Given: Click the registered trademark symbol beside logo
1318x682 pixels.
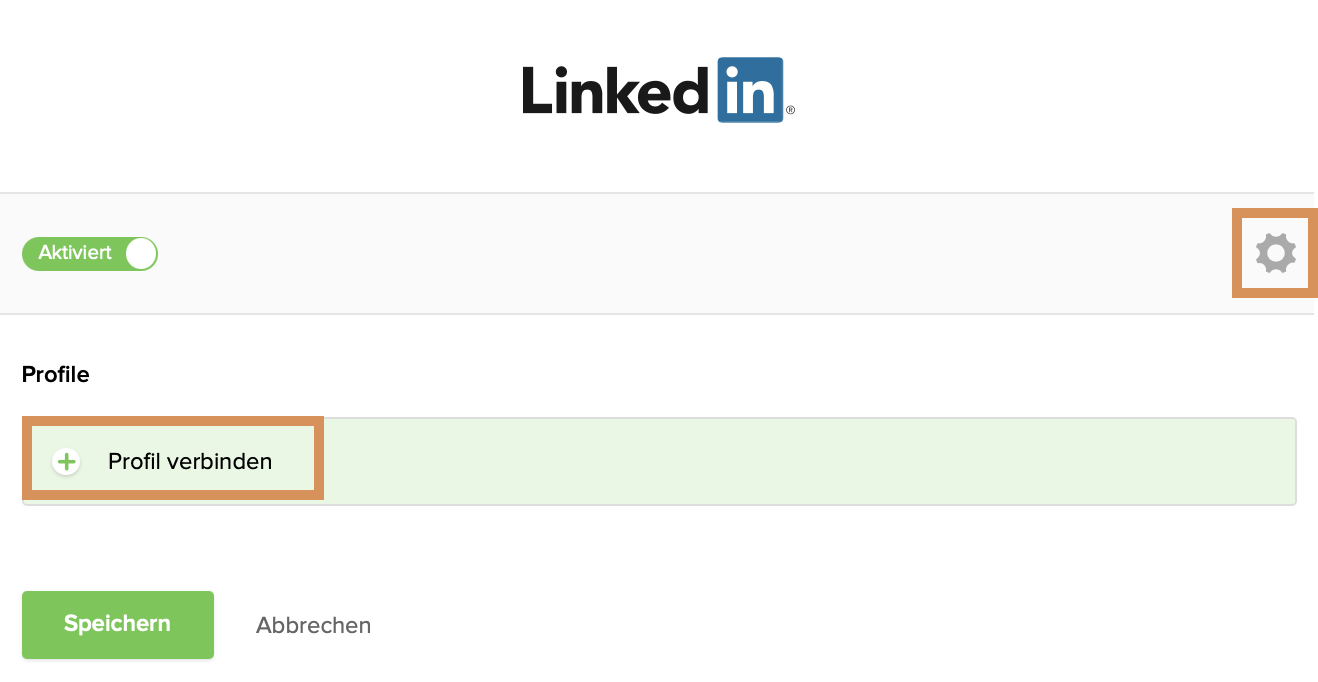Looking at the screenshot, I should coord(790,111).
